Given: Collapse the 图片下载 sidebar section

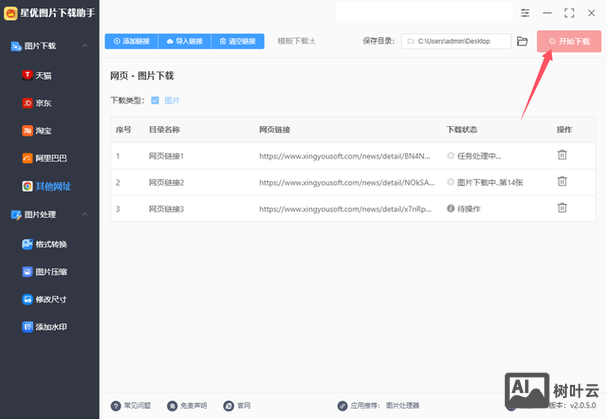Looking at the screenshot, I should [85, 46].
